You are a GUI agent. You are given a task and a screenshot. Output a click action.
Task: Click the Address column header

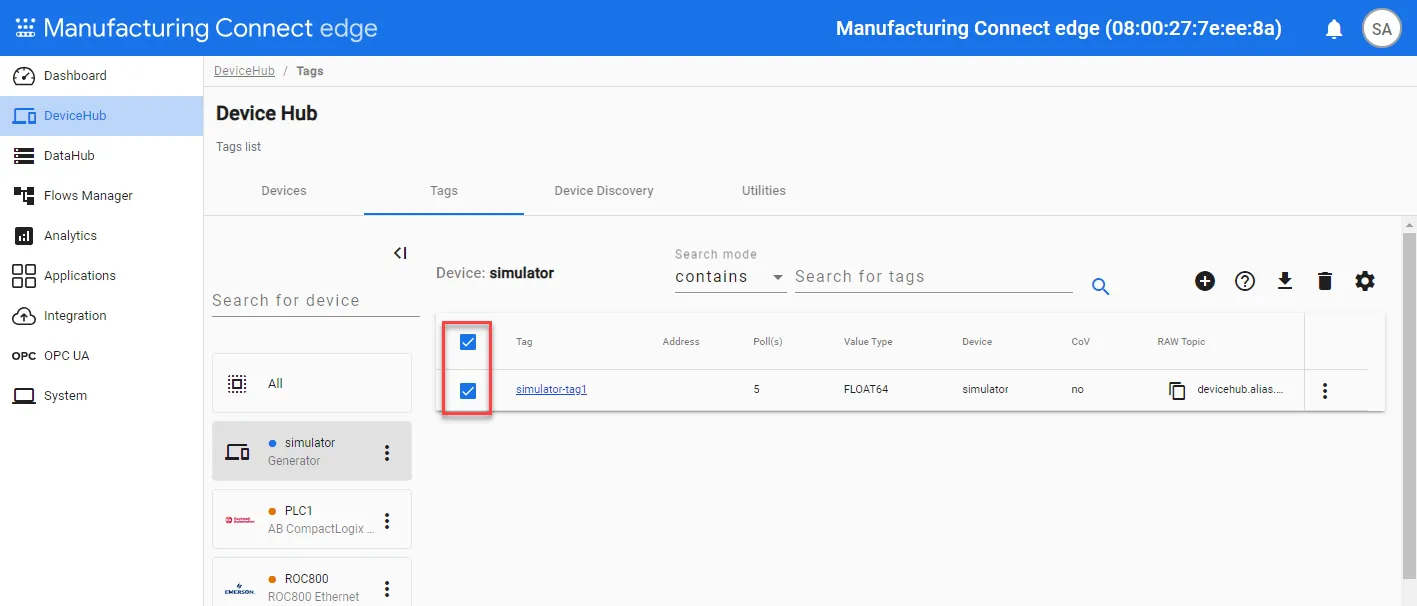click(x=681, y=342)
